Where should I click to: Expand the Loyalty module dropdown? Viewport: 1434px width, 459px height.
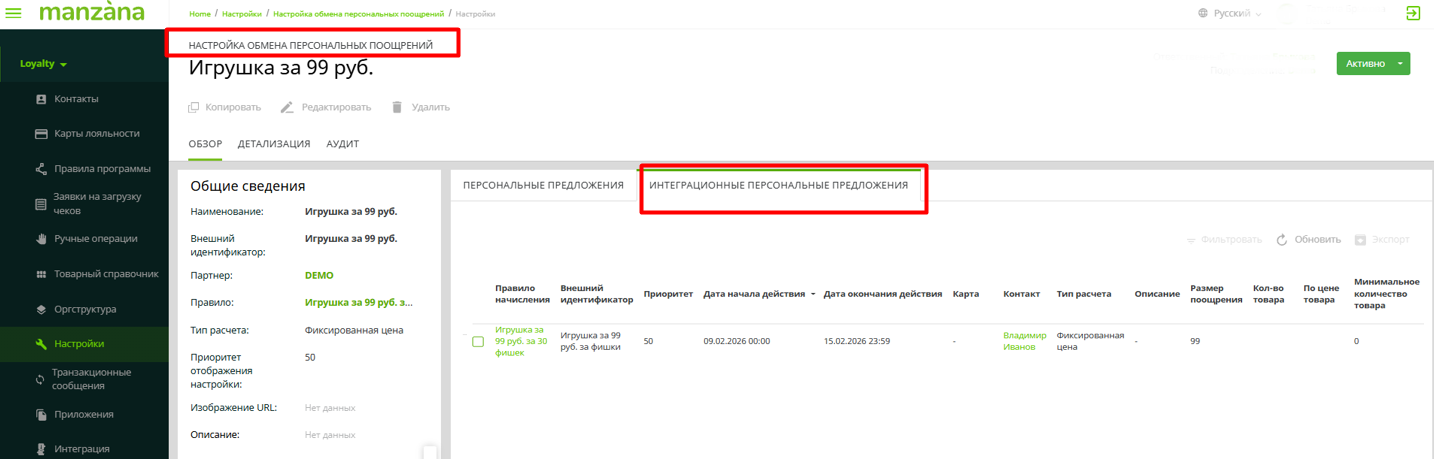coord(44,64)
